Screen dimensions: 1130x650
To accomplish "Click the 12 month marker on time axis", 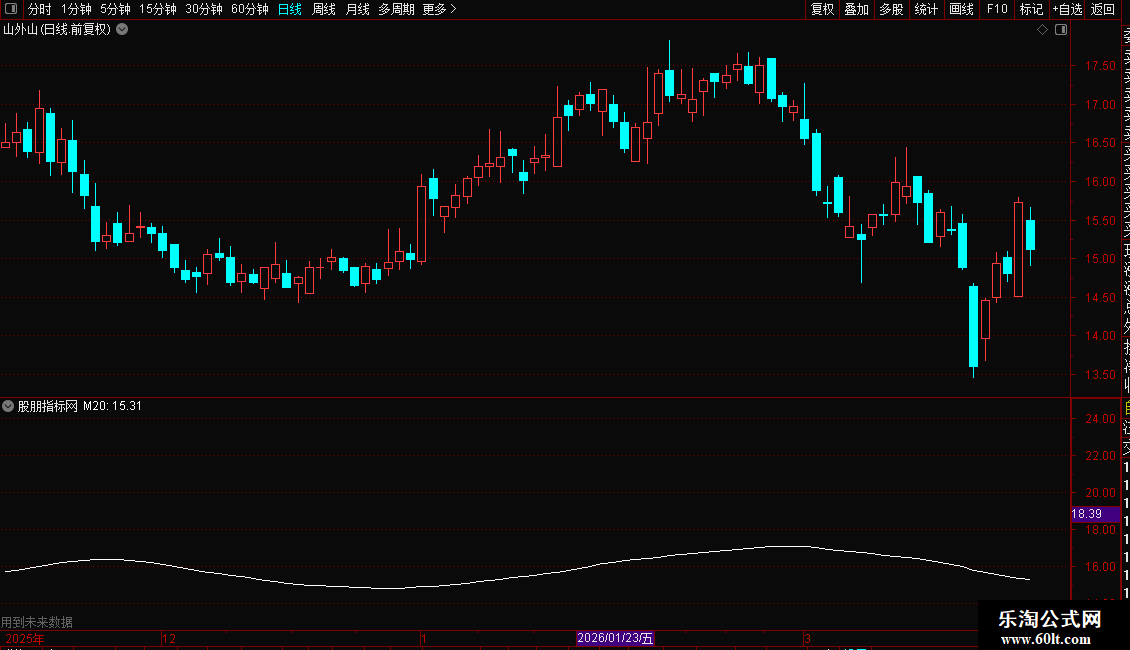I will coord(169,638).
